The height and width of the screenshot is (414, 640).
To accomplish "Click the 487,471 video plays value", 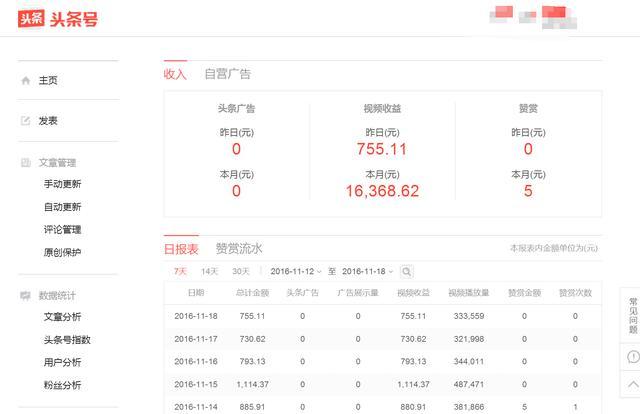I will tap(469, 384).
